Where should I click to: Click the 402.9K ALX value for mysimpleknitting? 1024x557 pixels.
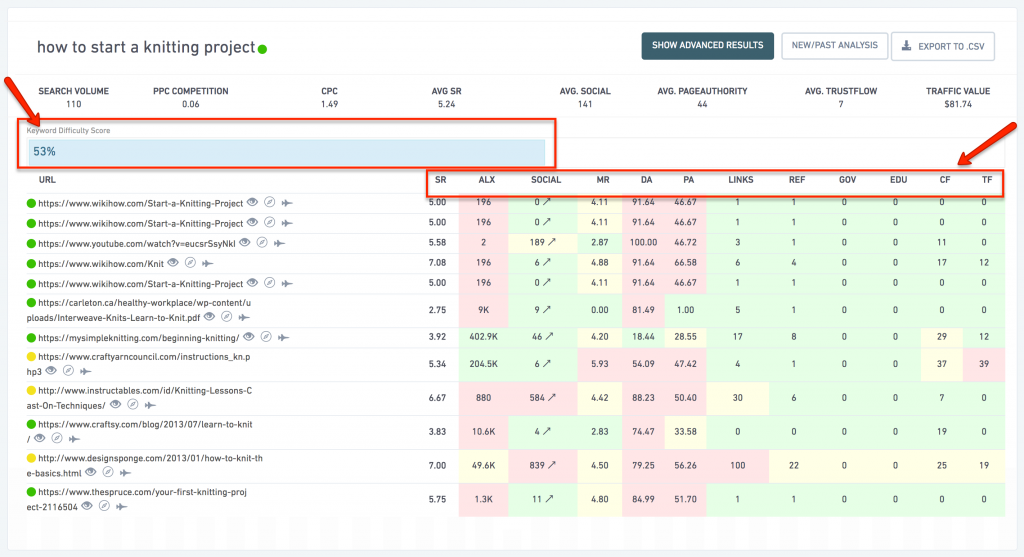point(483,337)
